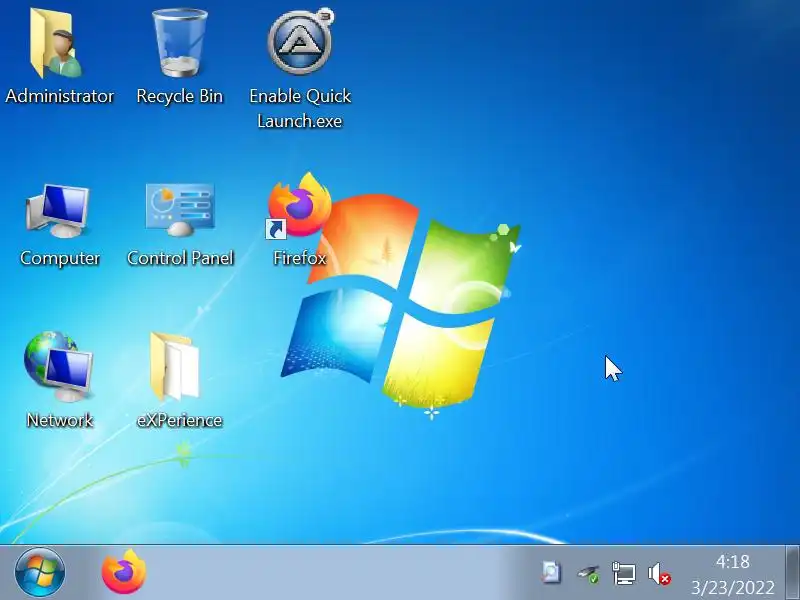Select the eXPerience folder icon

coord(174,366)
